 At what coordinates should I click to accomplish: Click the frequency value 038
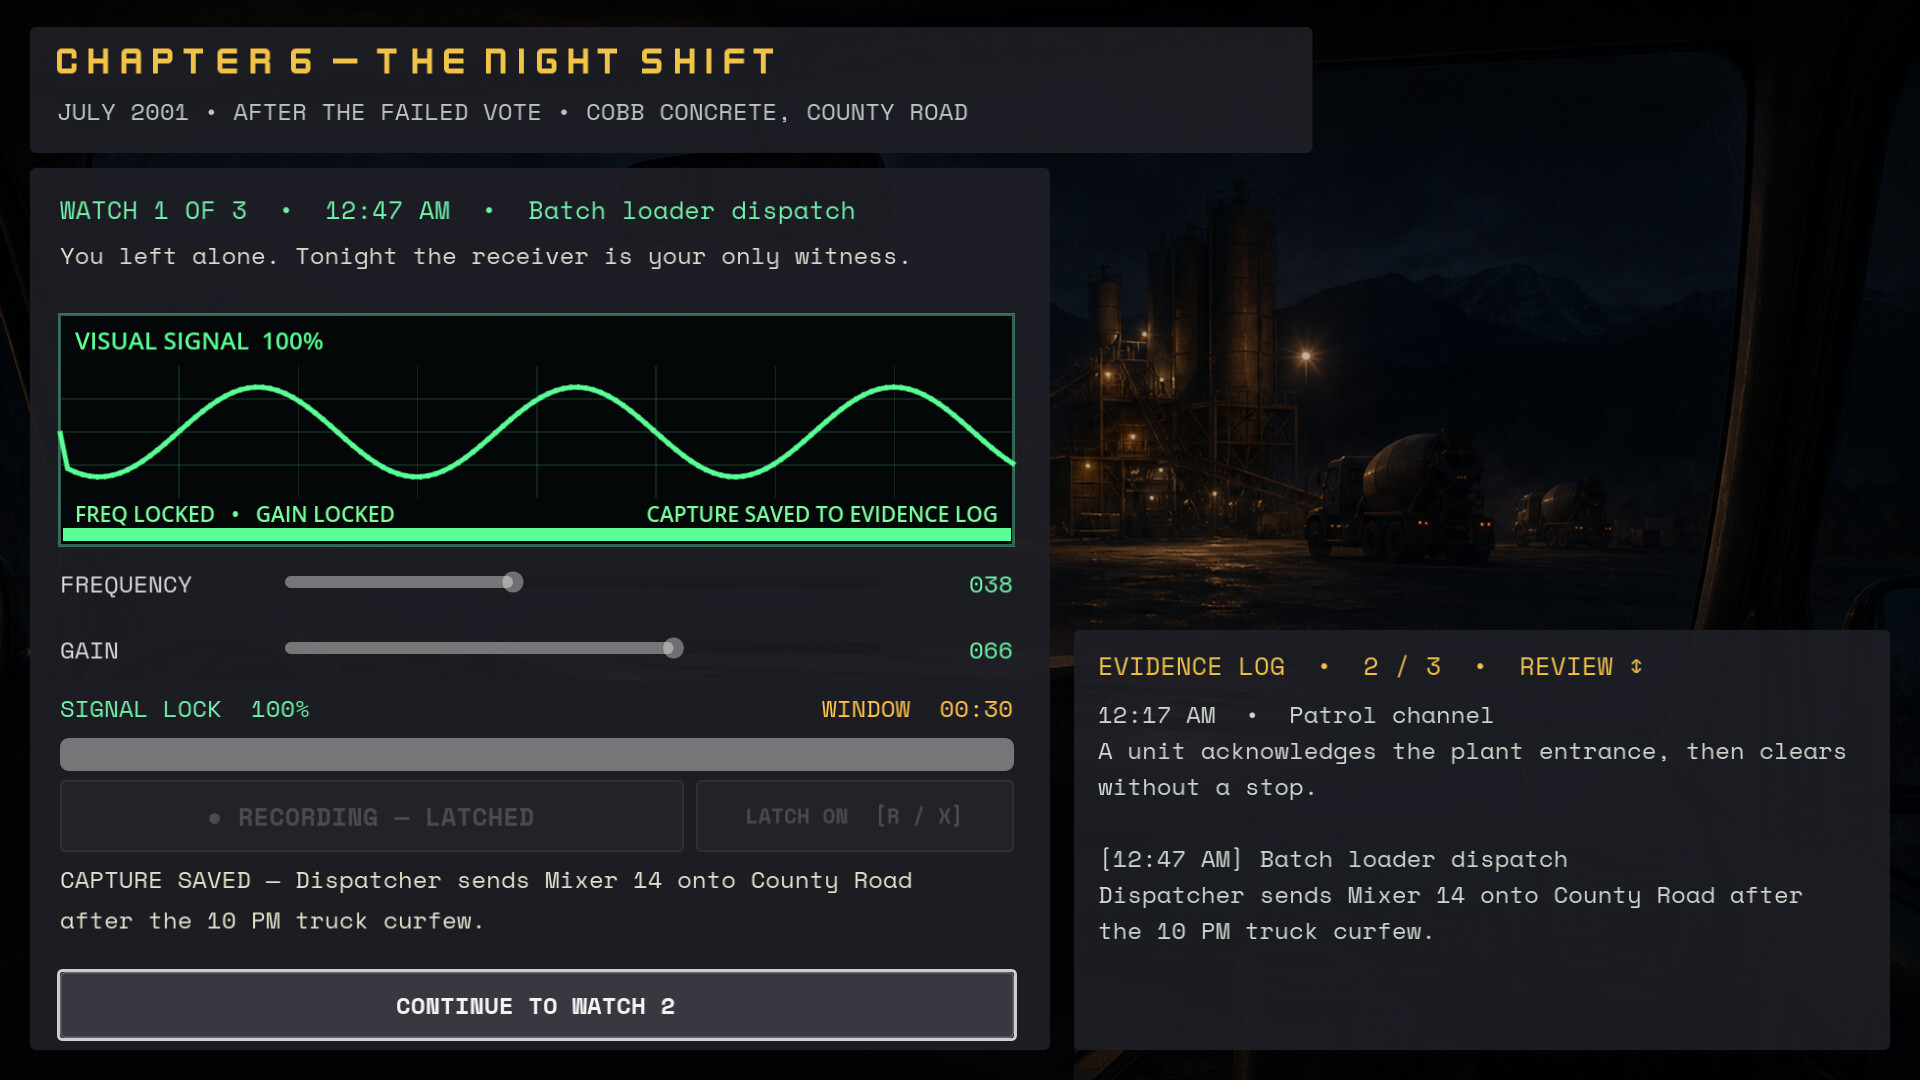(990, 585)
